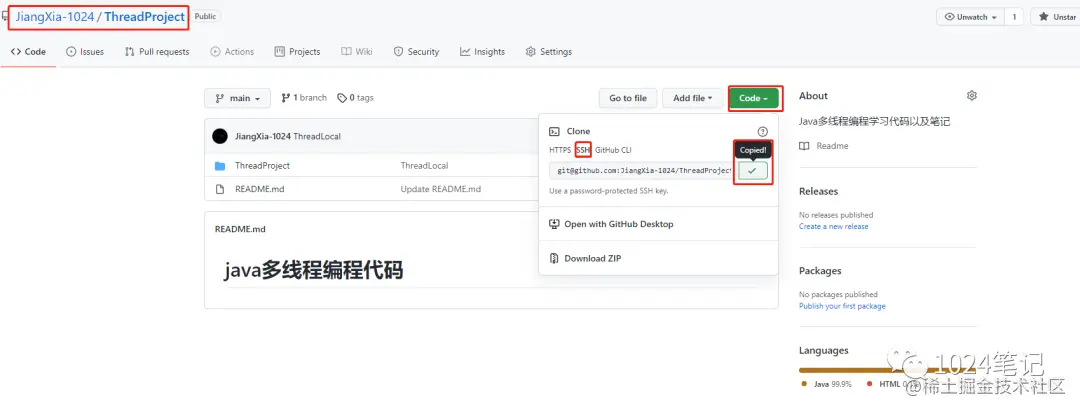Click the Public visibility badge

point(205,17)
